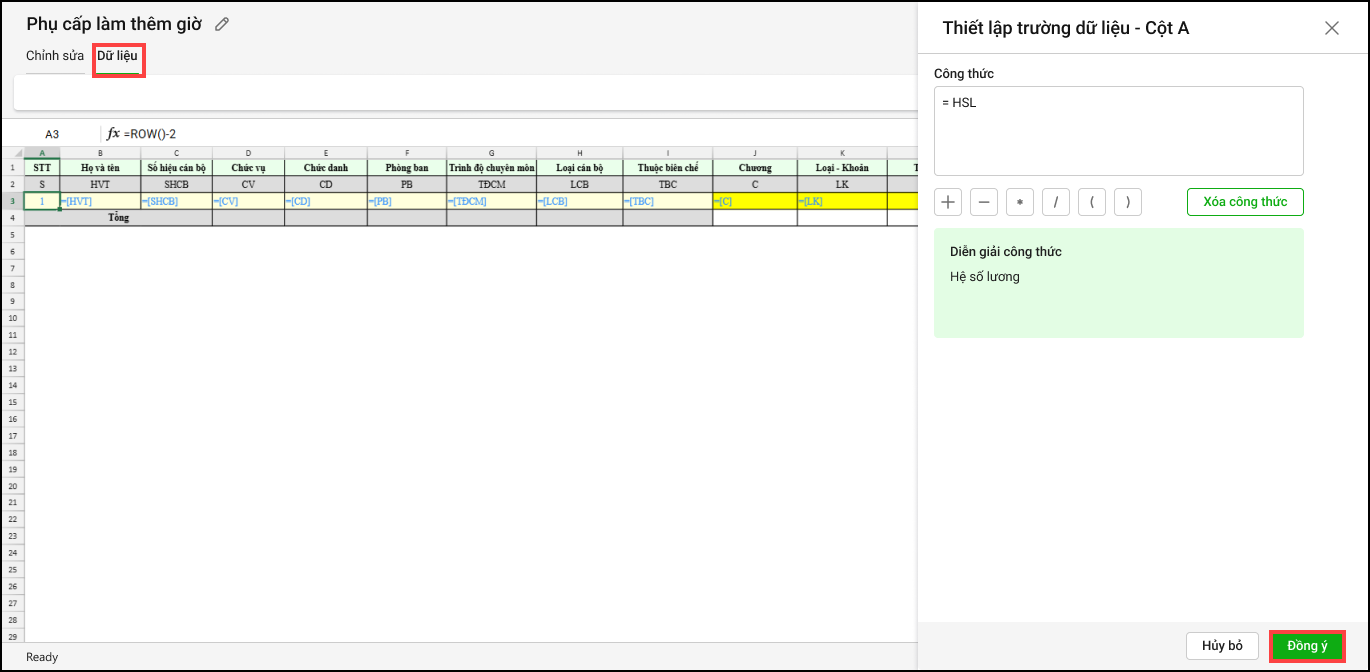Insert the minus operator into formula

(984, 202)
